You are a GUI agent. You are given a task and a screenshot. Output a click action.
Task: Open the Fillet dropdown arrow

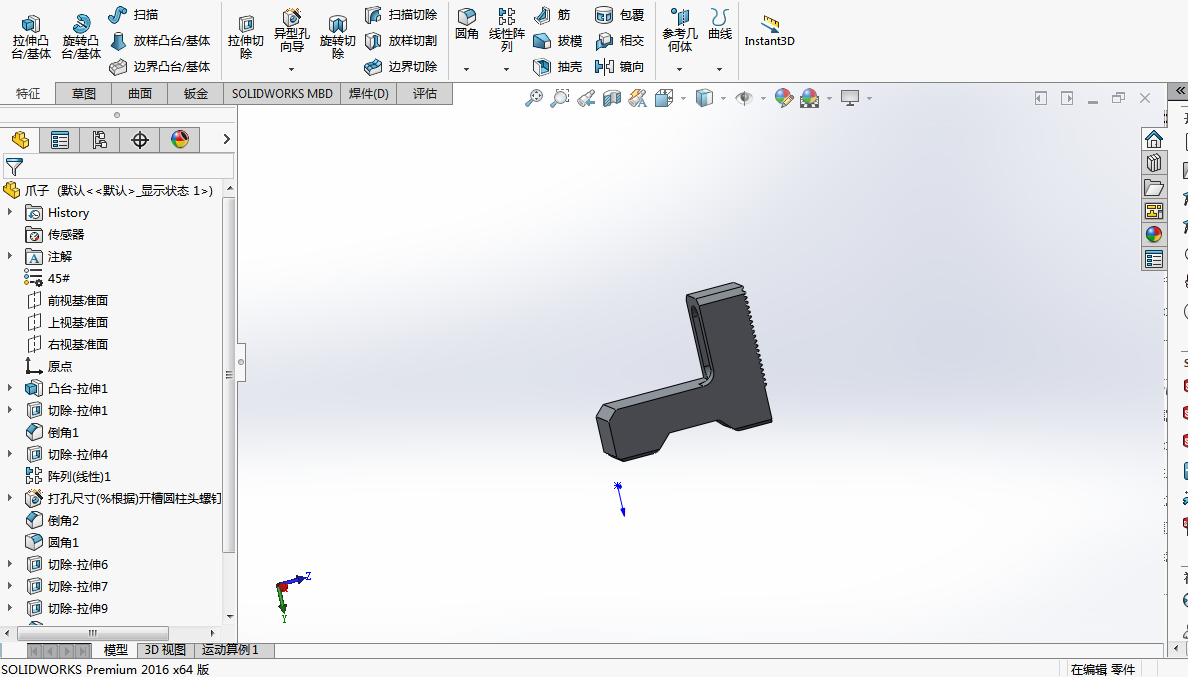[467, 69]
